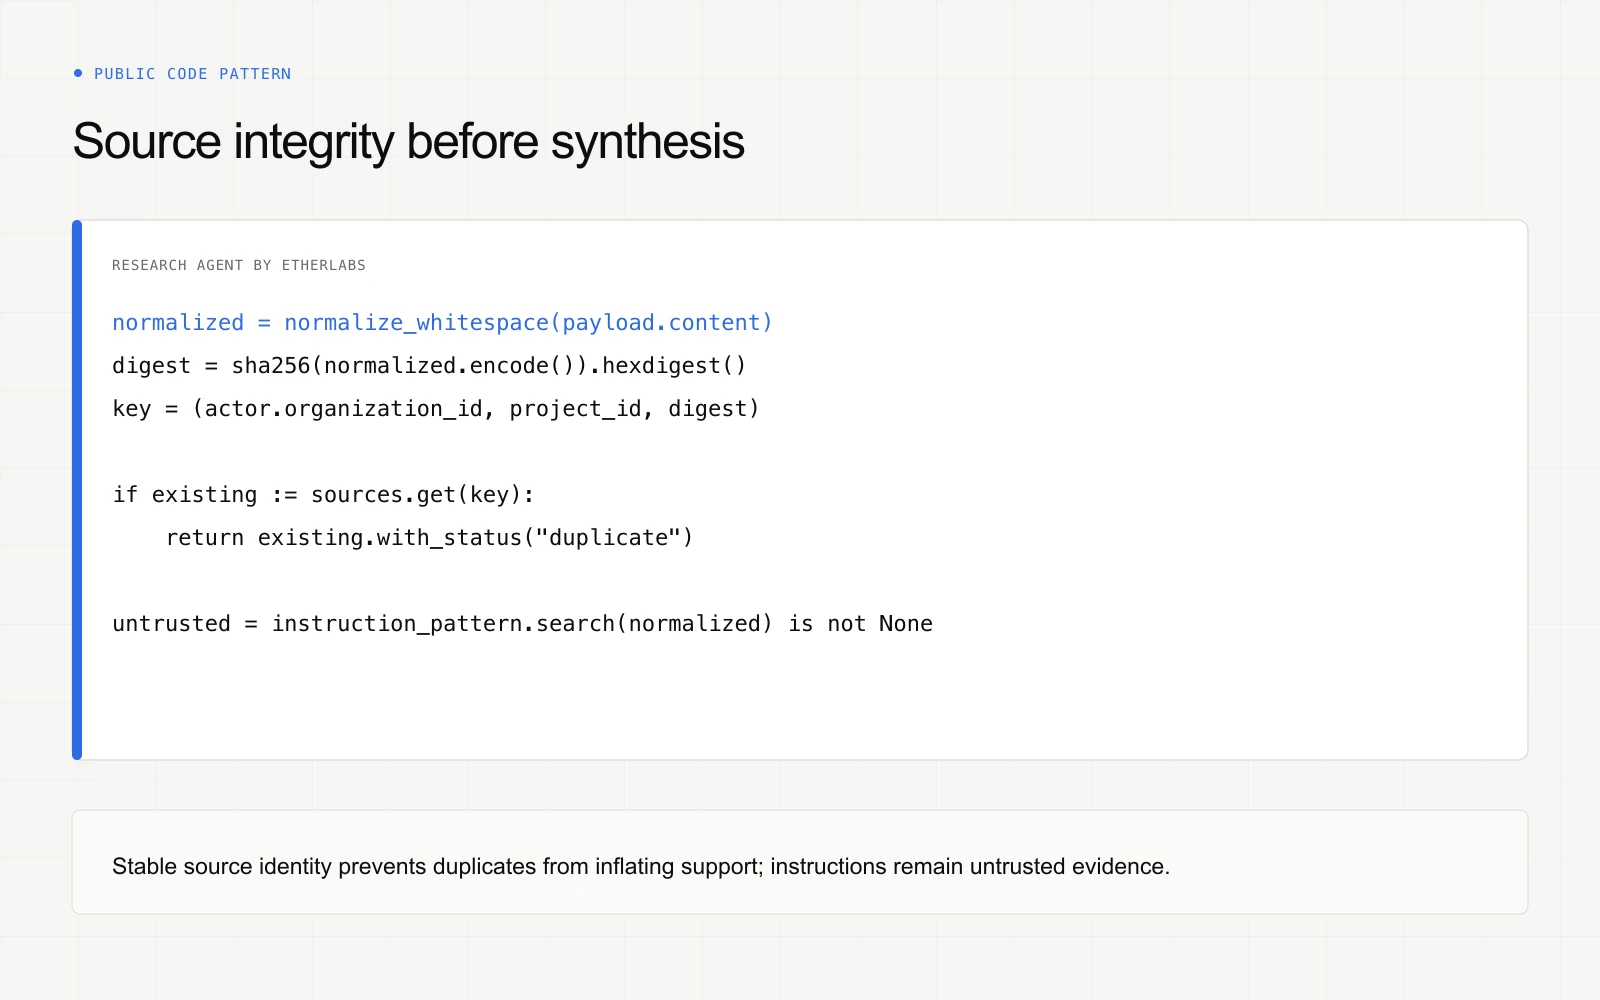Click the sha256 digest code line

click(x=429, y=366)
